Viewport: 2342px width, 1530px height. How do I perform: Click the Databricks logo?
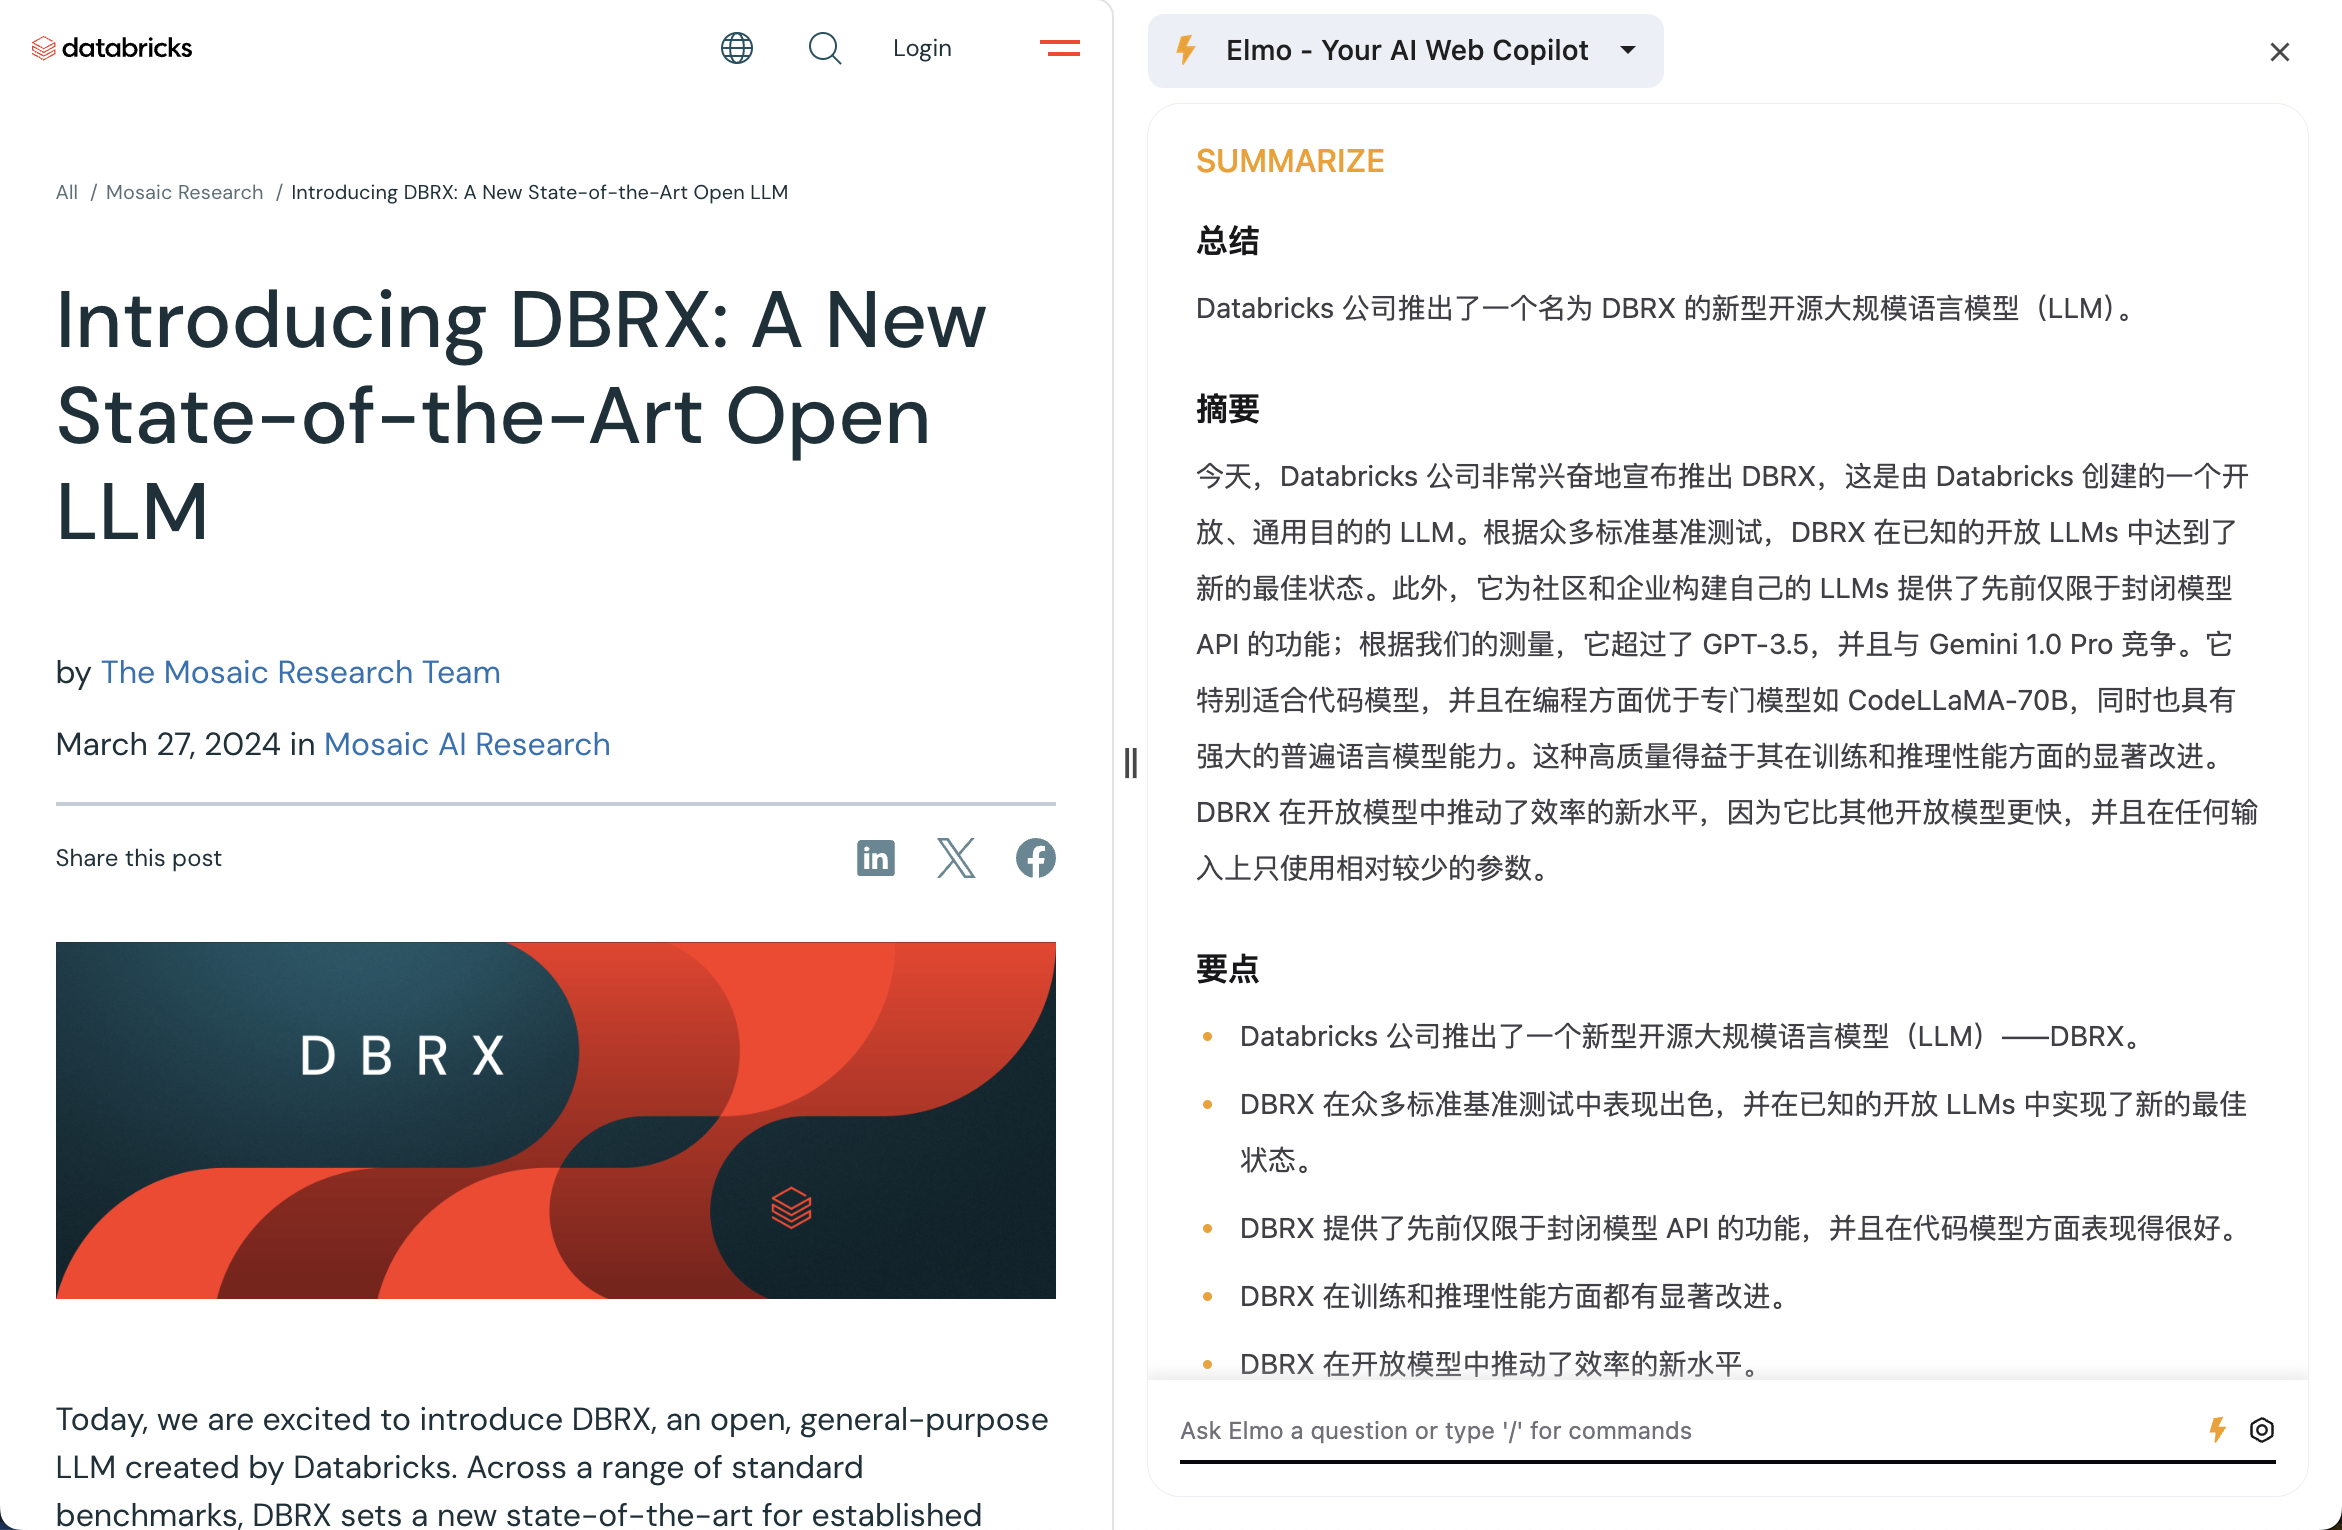(x=112, y=48)
